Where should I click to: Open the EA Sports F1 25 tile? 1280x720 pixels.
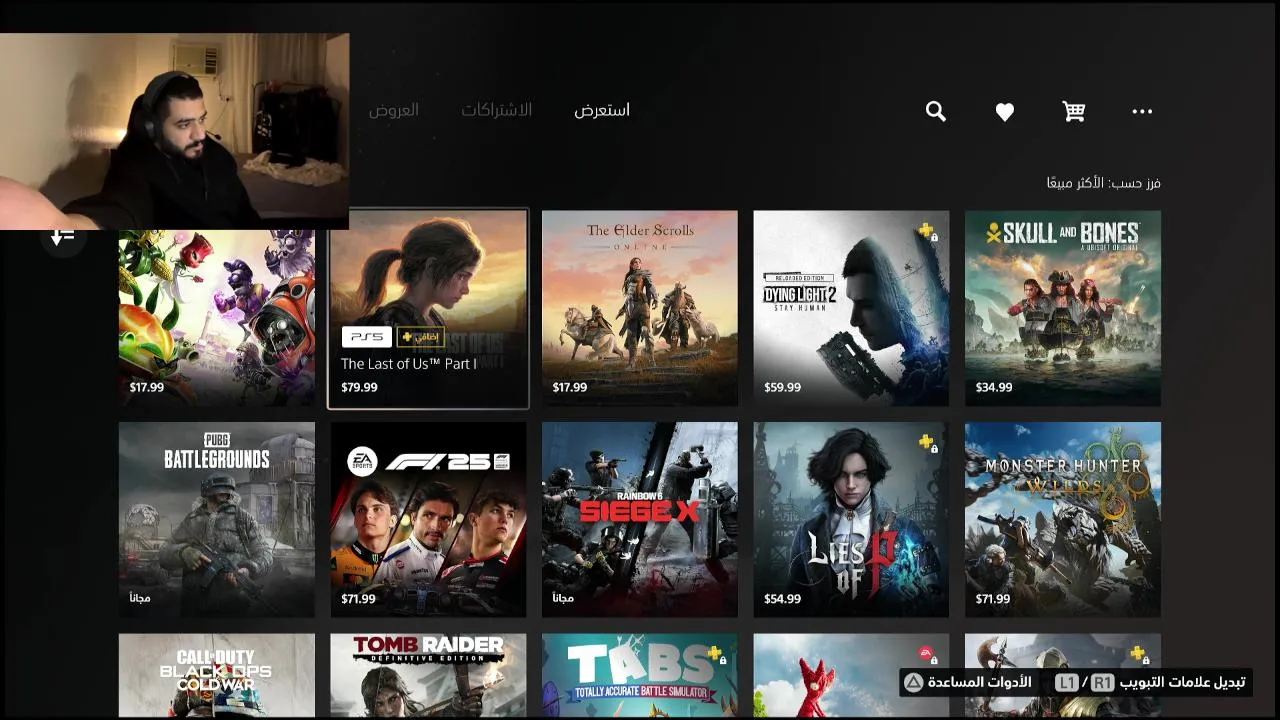tap(428, 520)
